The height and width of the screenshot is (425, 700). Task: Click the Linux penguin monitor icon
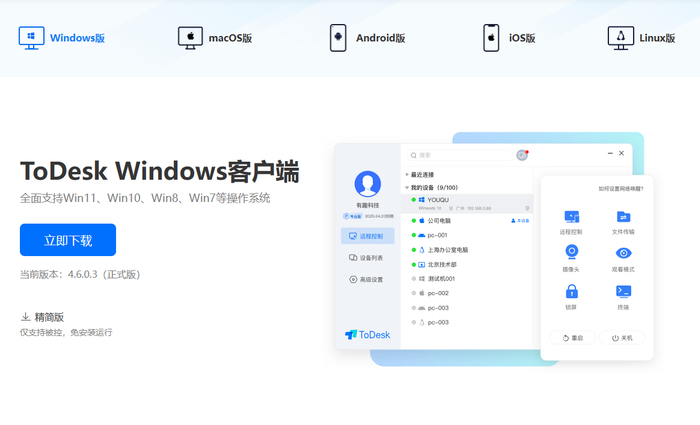(621, 38)
